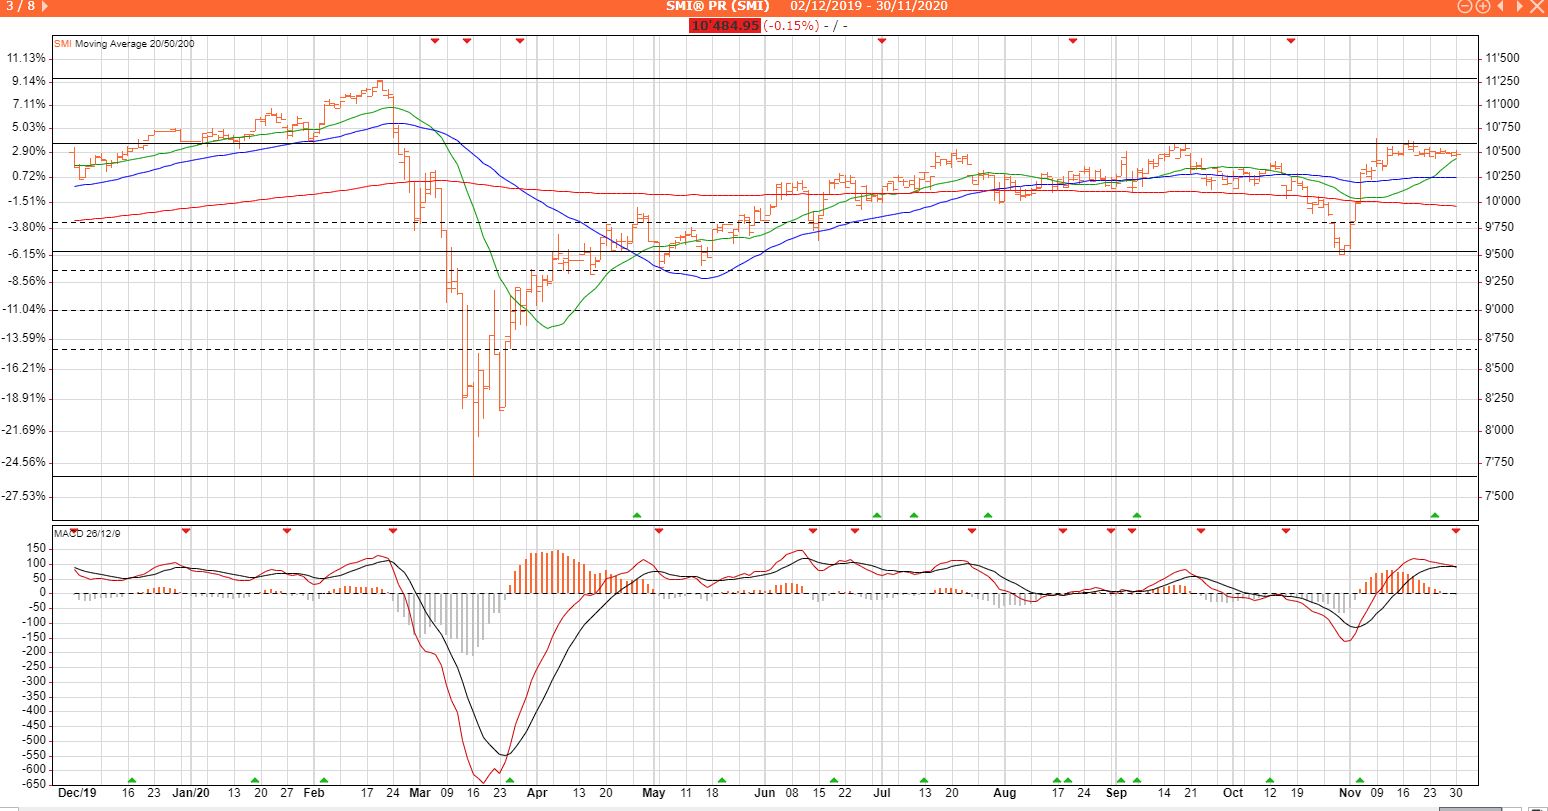
Task: Select rightmost red marker atop MACD panel
Action: (x=1456, y=530)
